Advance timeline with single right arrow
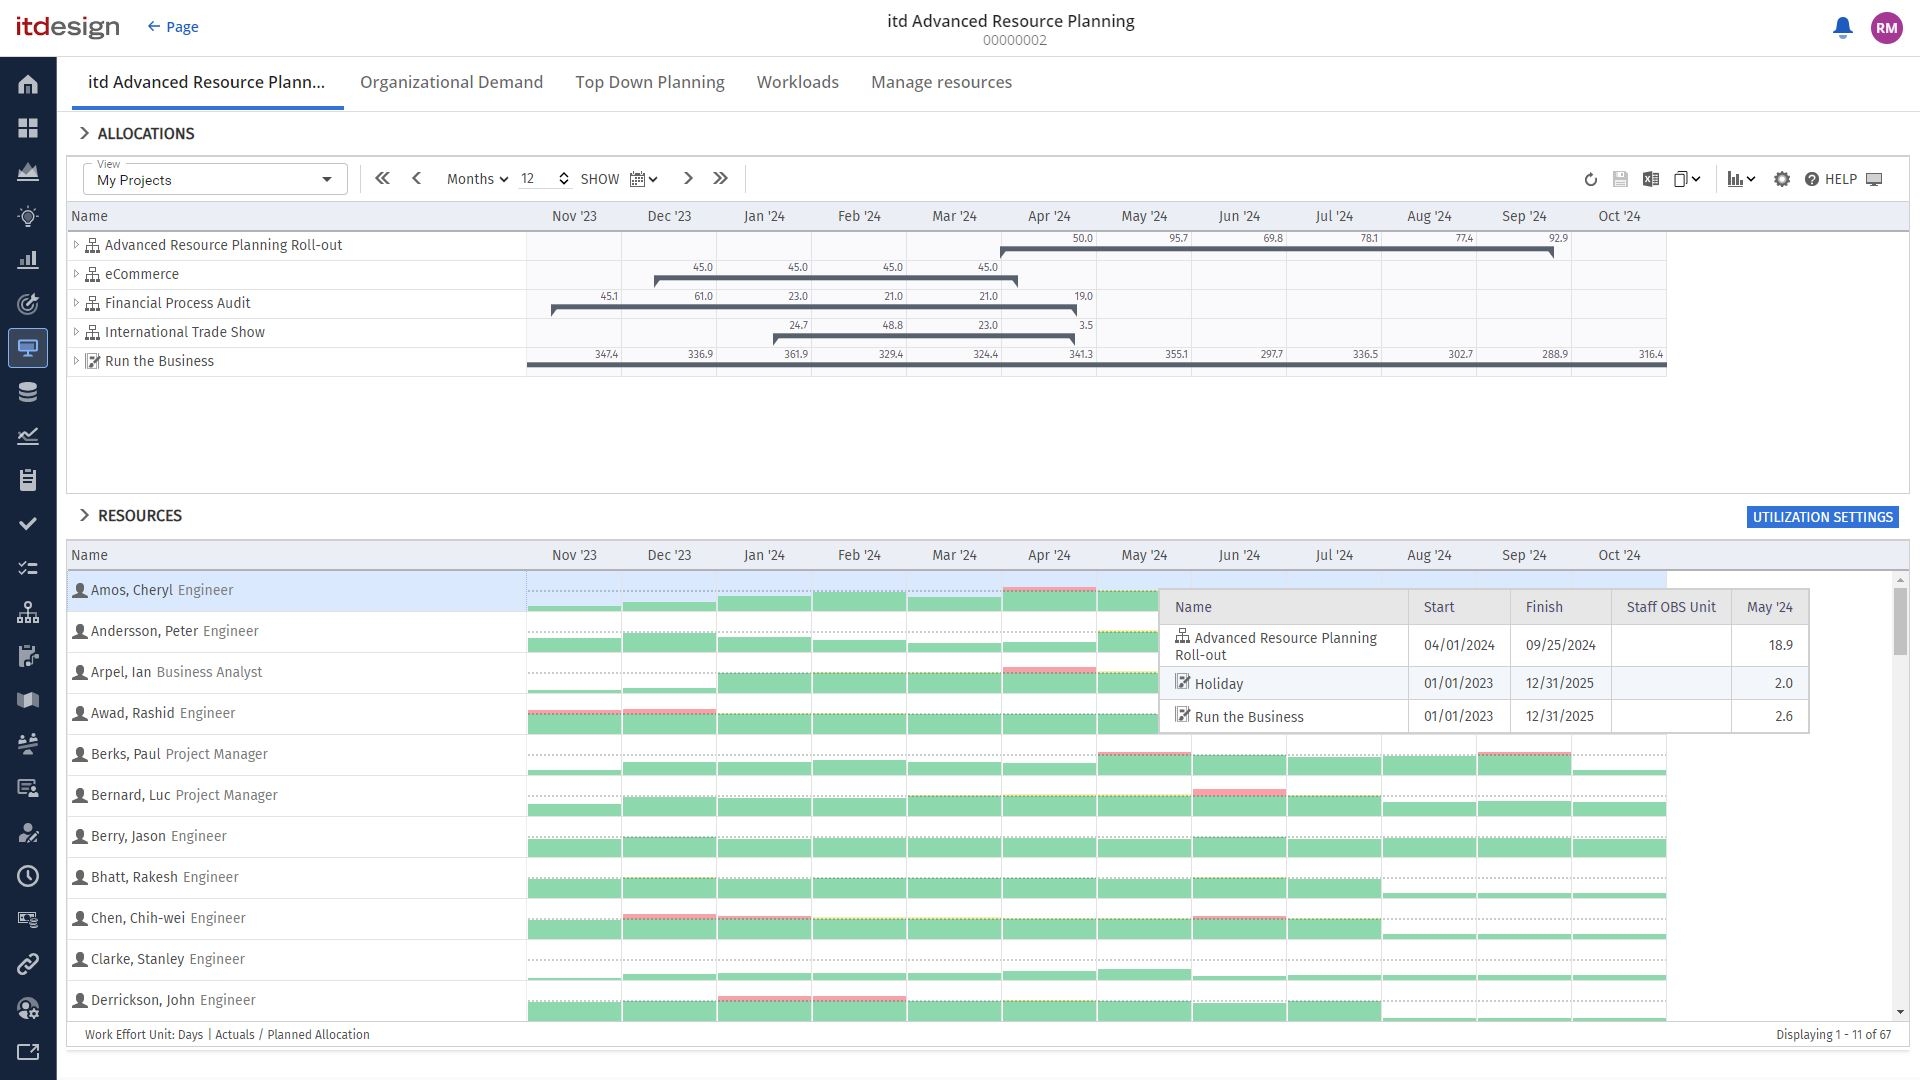Image resolution: width=1920 pixels, height=1080 pixels. pyautogui.click(x=688, y=179)
